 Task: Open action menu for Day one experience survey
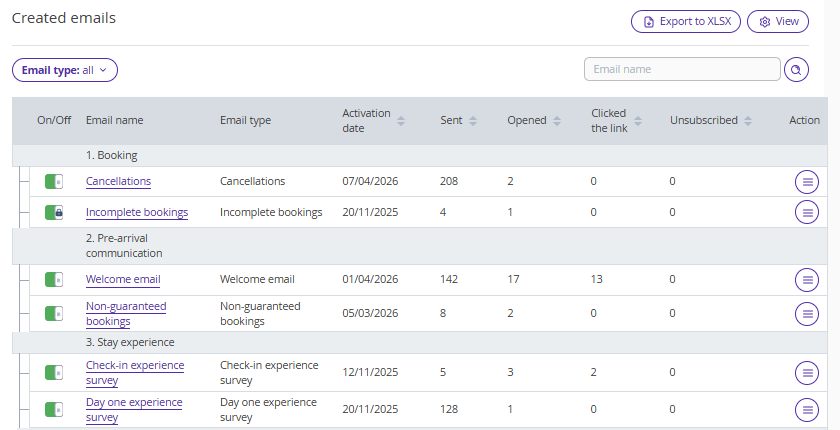click(806, 409)
